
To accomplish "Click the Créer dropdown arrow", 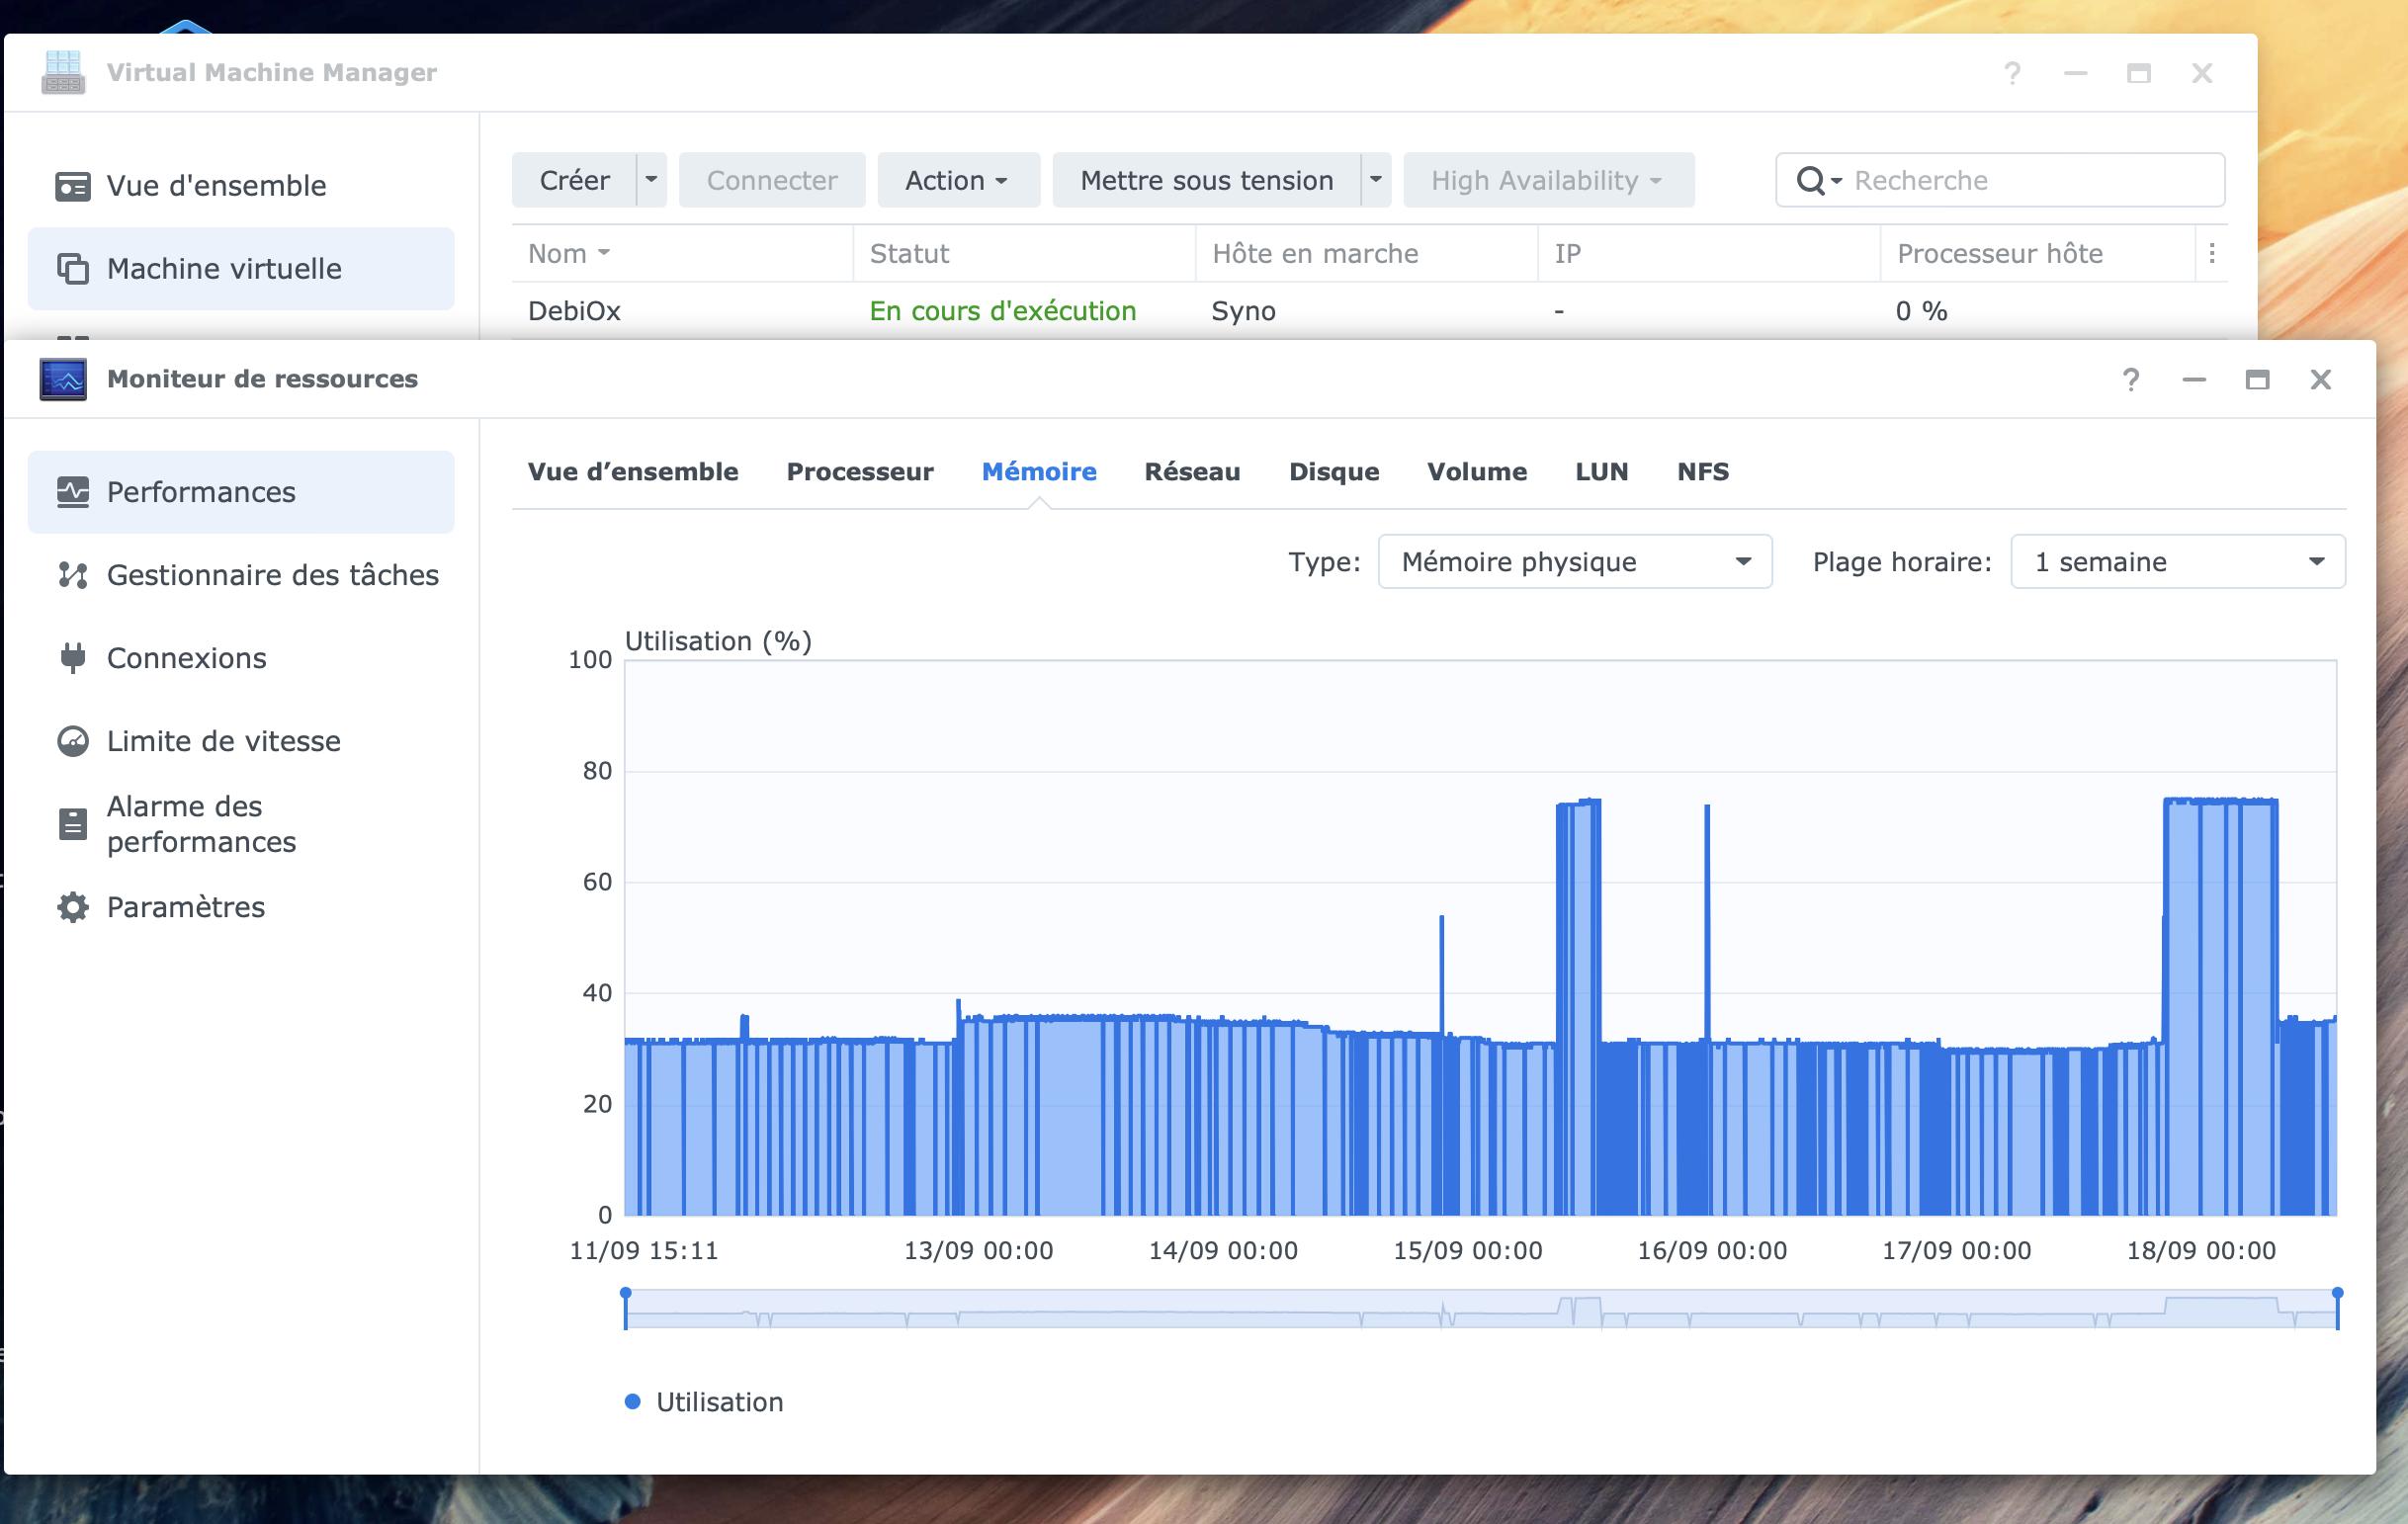I will pos(651,181).
